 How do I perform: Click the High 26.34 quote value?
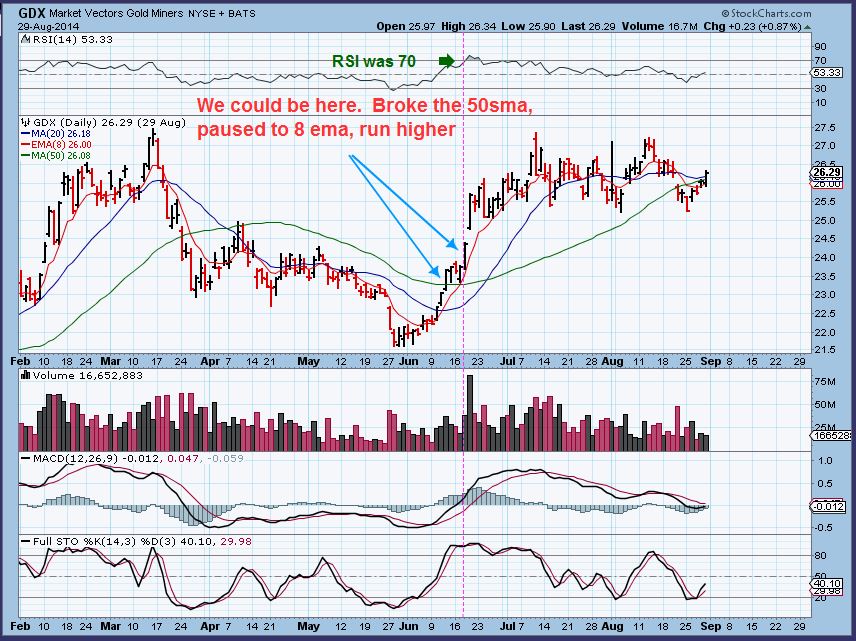468,26
